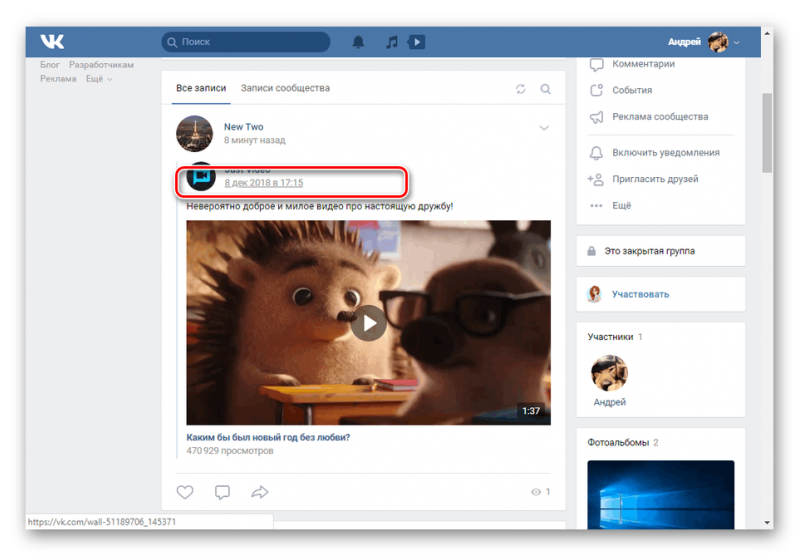This screenshot has width=800, height=556.
Task: Choose Пригласить друзей menu item
Action: pyautogui.click(x=655, y=179)
